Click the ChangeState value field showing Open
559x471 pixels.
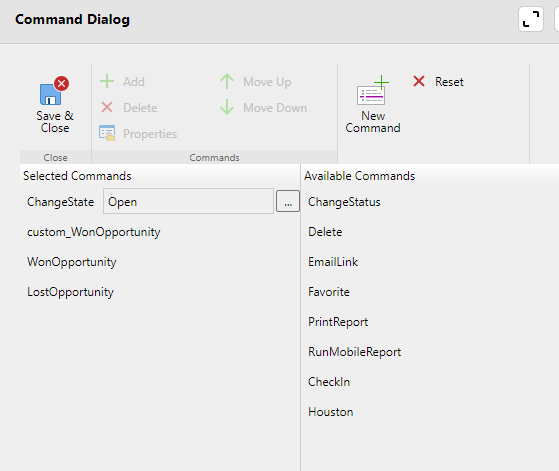click(188, 201)
